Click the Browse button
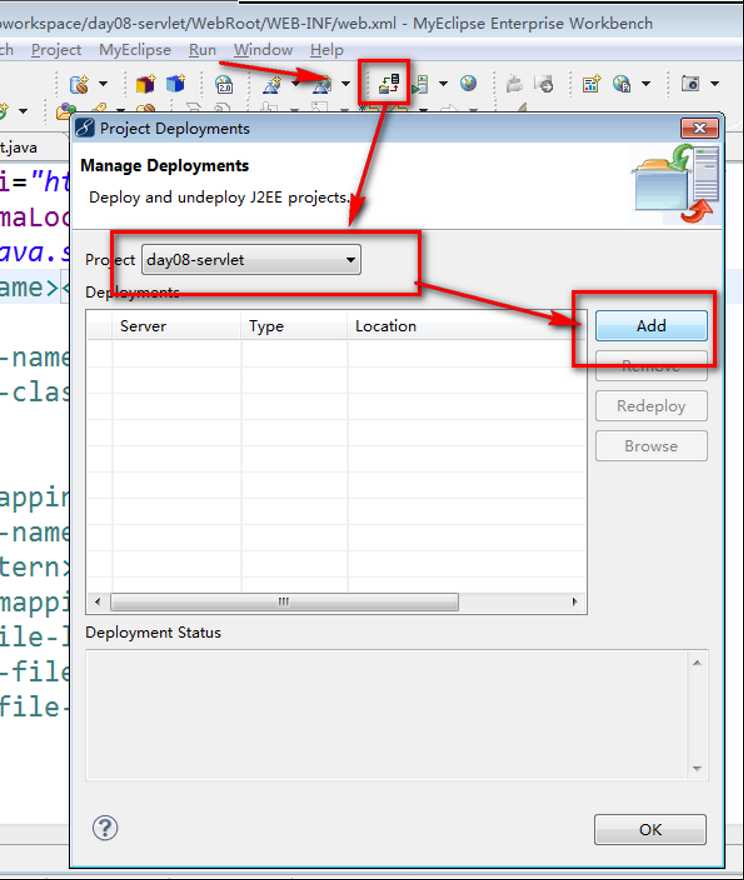This screenshot has height=880, width=744. 651,446
